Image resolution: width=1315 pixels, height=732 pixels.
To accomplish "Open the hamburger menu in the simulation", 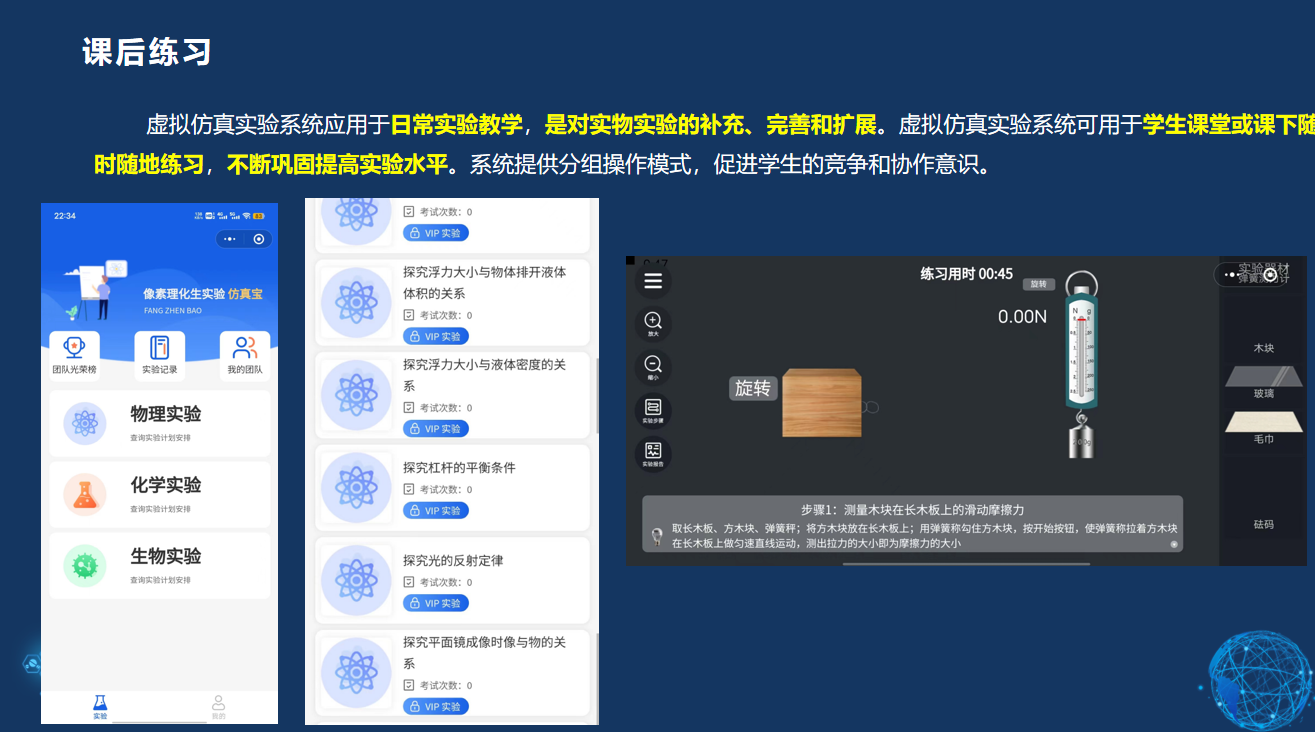I will [653, 281].
